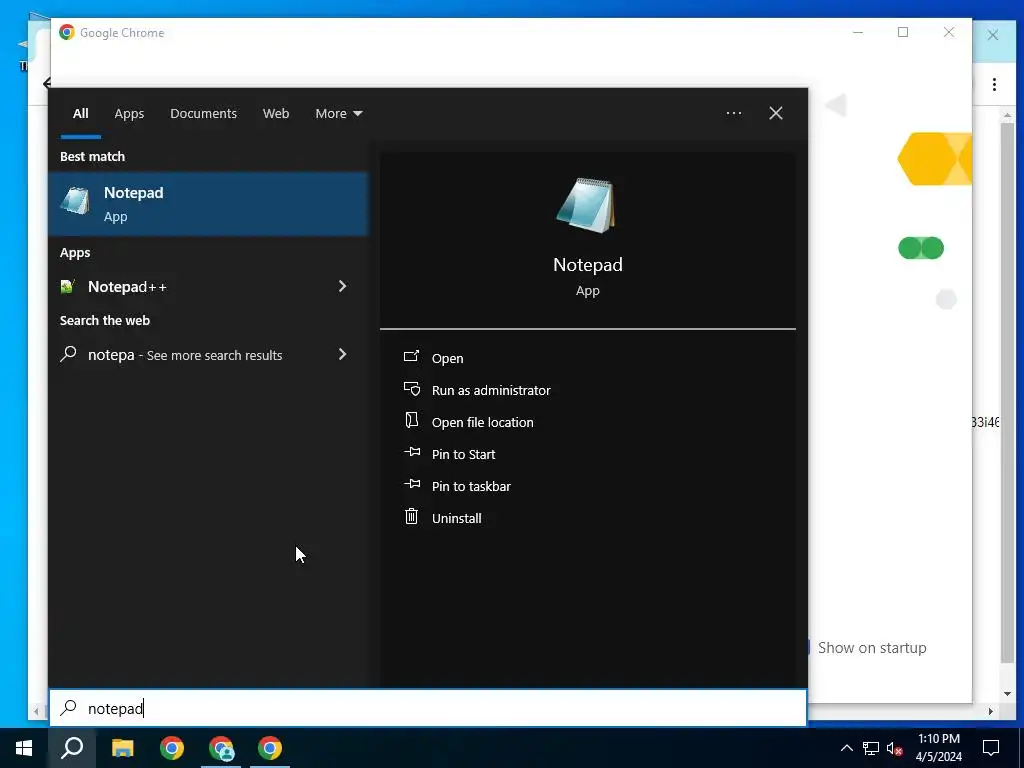Click the search box containing 'notepad'
Screen dimensions: 1024x768
click(x=428, y=708)
